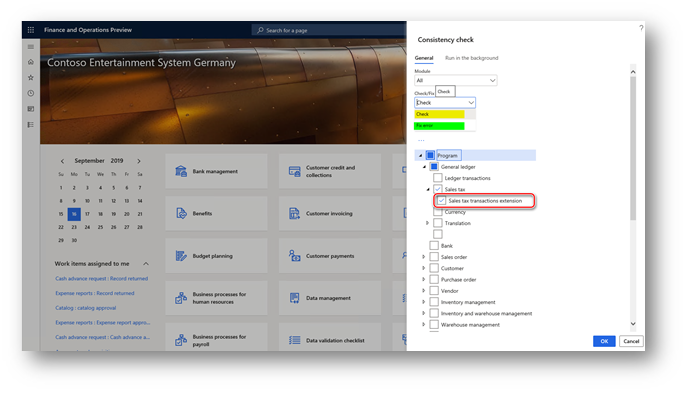Select September 16 in the calendar

[x=74, y=214]
